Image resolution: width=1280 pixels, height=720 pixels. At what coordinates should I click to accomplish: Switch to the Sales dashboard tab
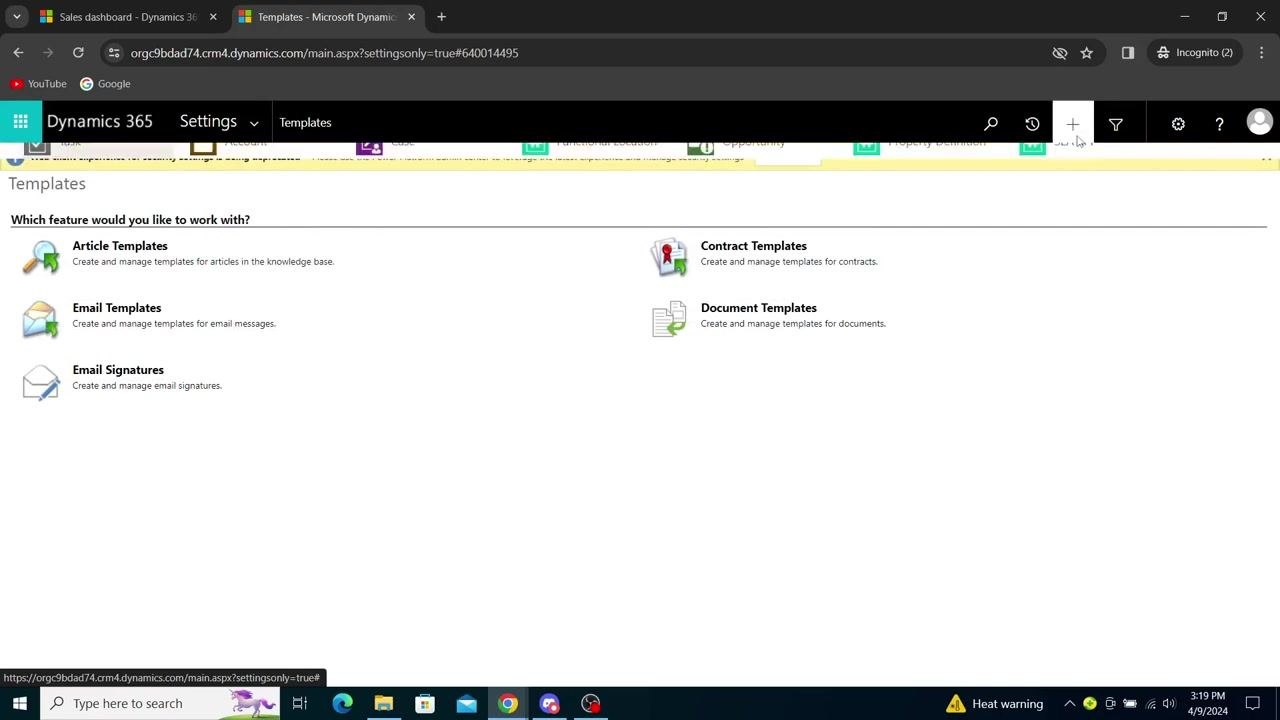(x=127, y=17)
